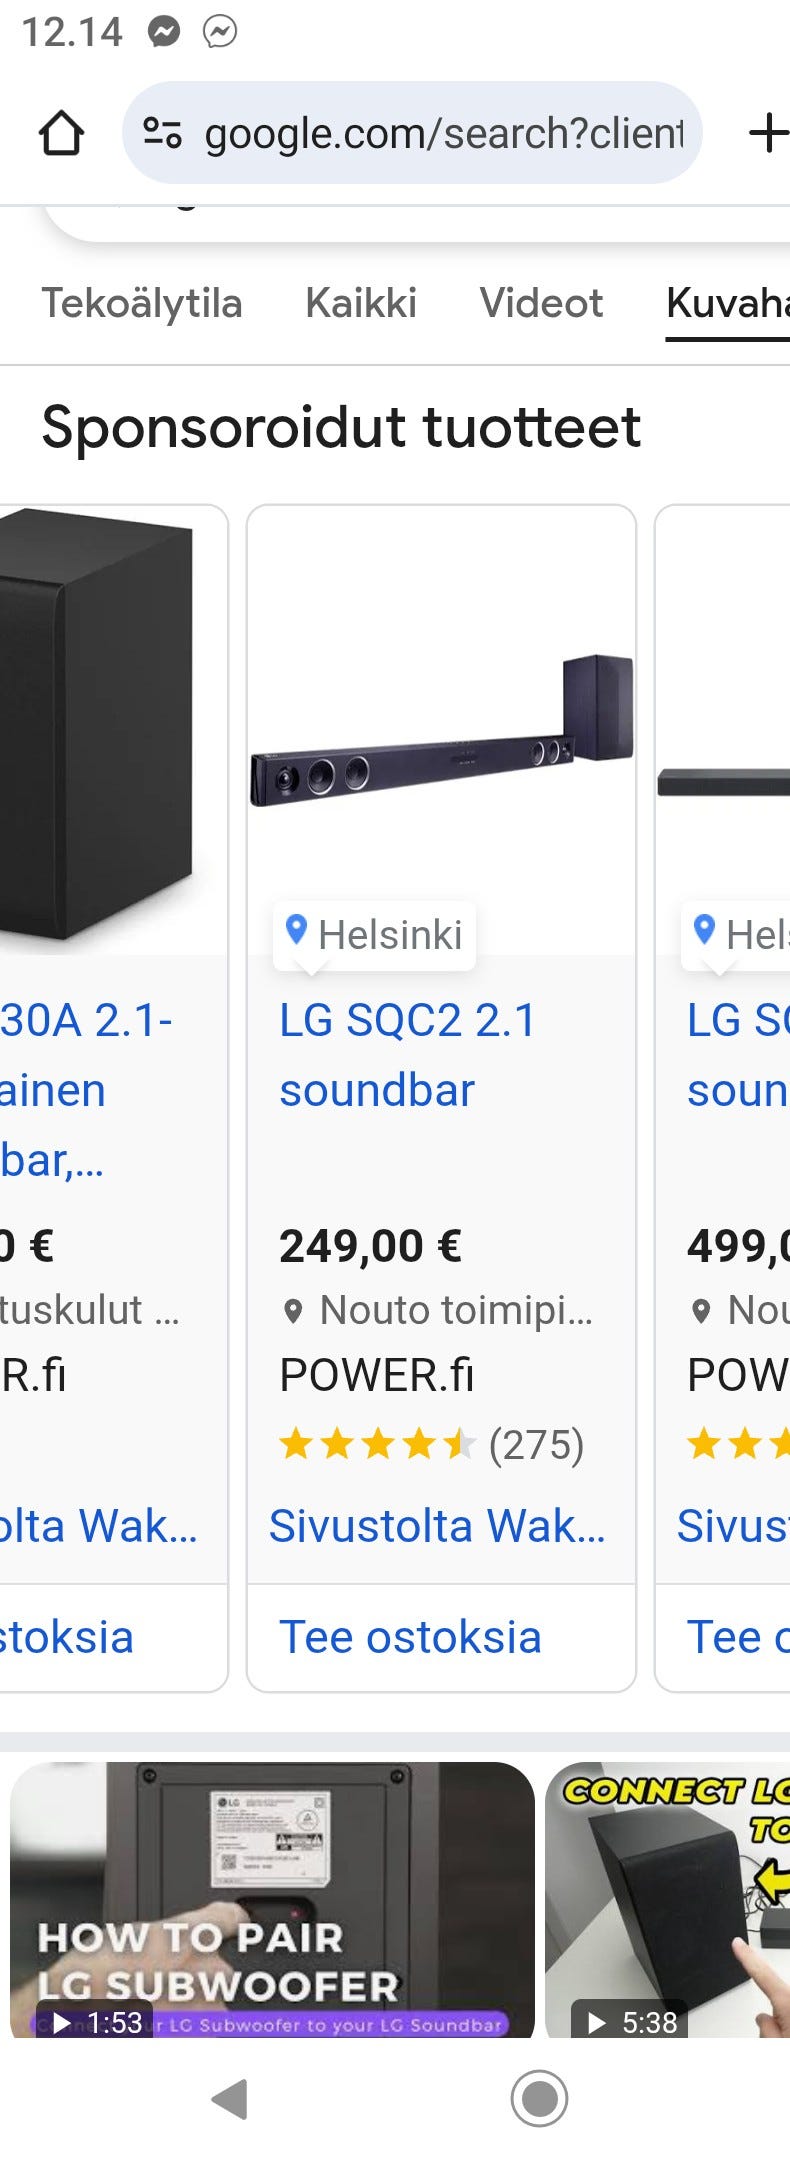The width and height of the screenshot is (790, 2160).
Task: Tap the Android back navigation arrow
Action: click(x=230, y=2098)
